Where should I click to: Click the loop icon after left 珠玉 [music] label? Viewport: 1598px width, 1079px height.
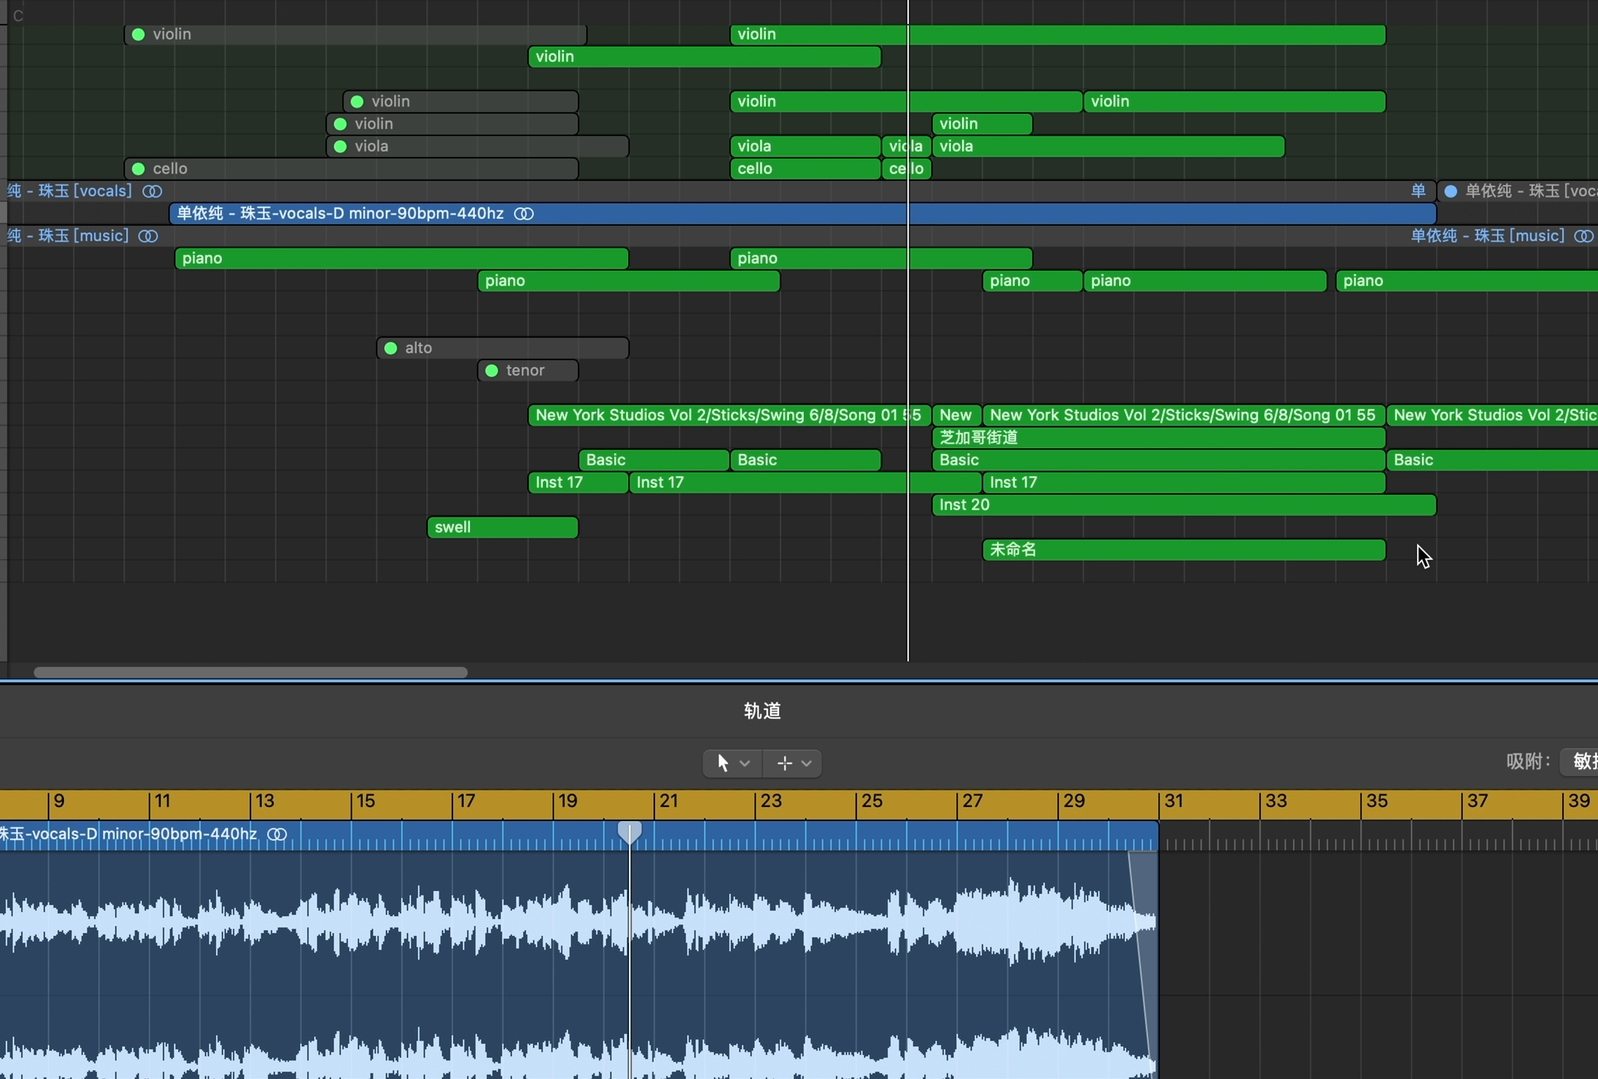tap(148, 236)
